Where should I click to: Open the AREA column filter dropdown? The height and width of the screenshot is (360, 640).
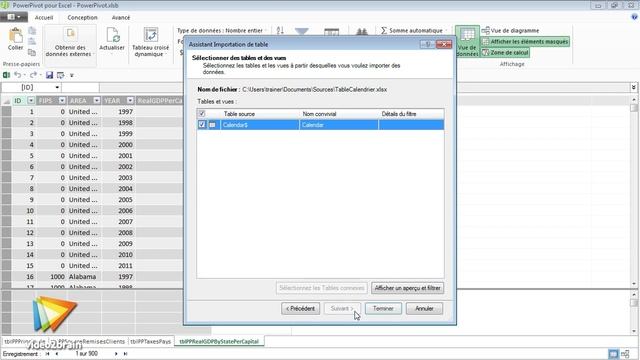coord(97,100)
